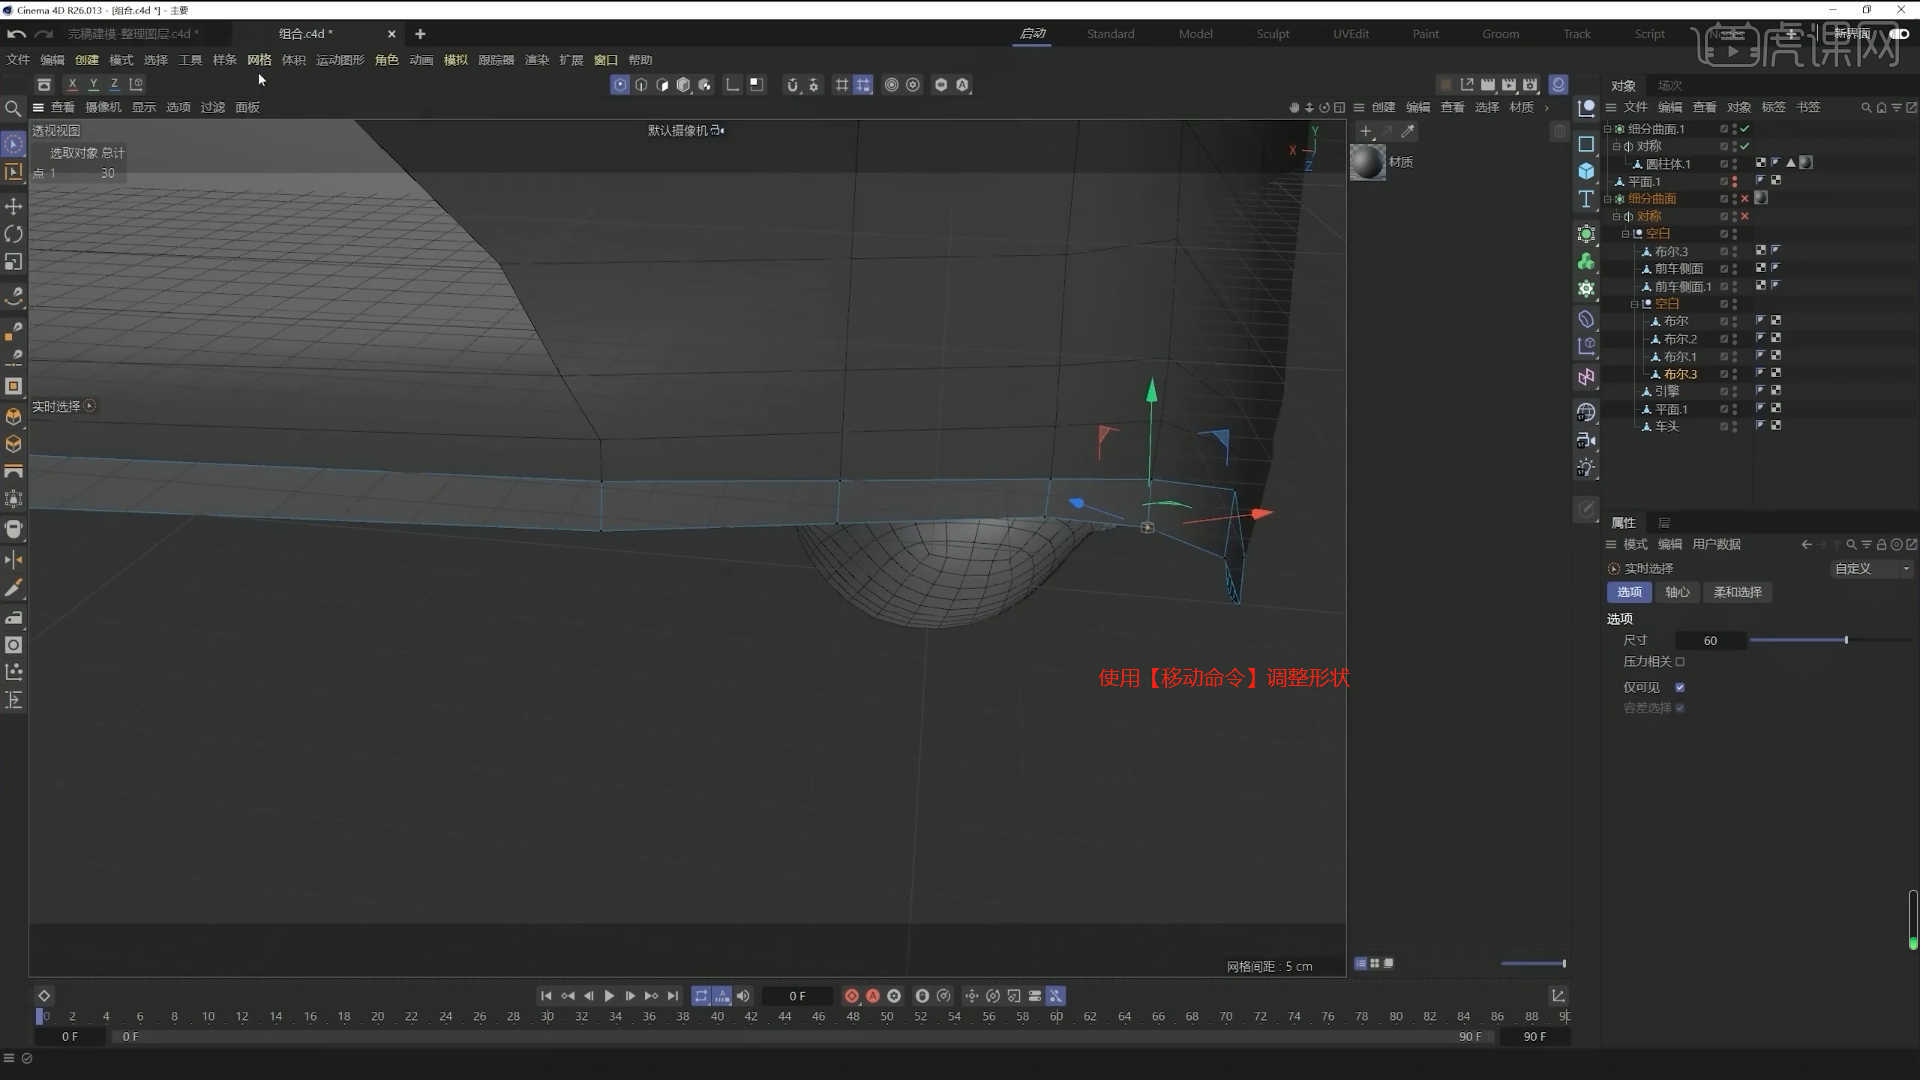Viewport: 1920px width, 1080px height.
Task: Collapse the 细分曲面.1 tree node
Action: click(x=1608, y=129)
